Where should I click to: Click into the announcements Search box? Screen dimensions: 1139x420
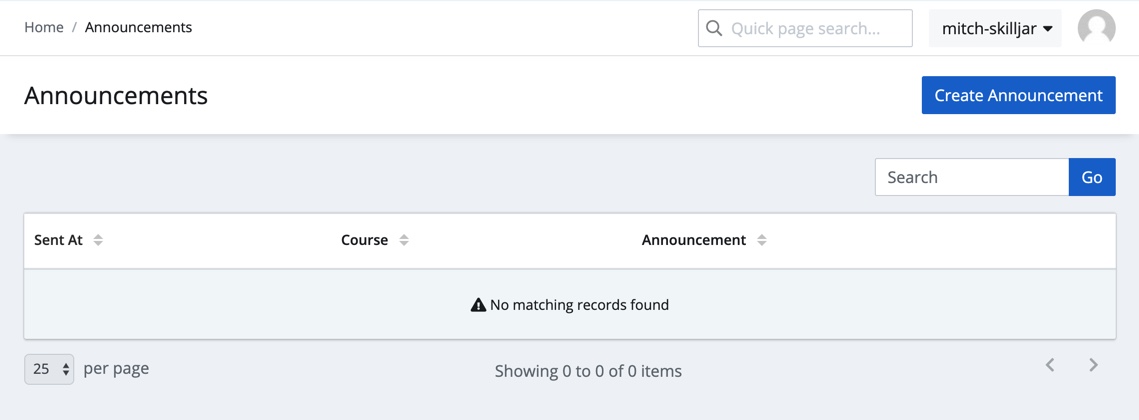(971, 177)
